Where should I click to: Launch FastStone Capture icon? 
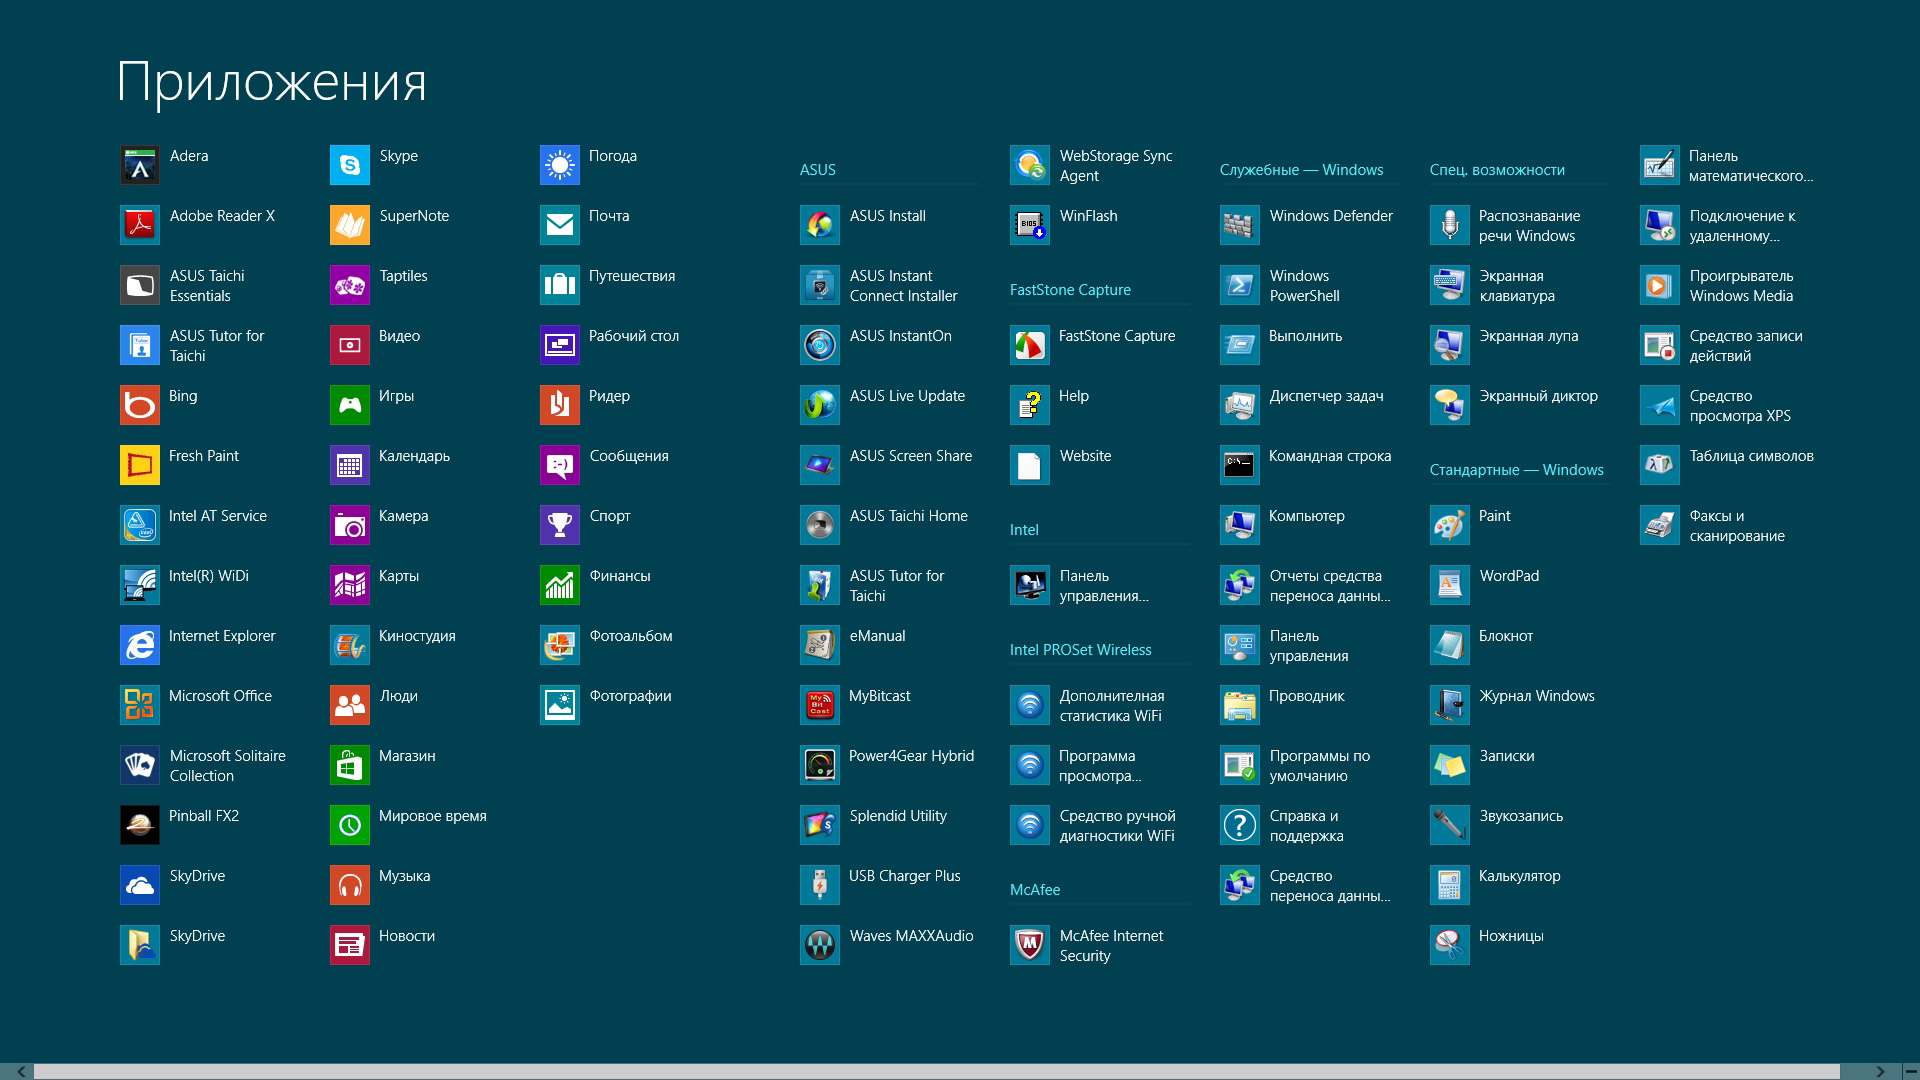pos(1030,345)
